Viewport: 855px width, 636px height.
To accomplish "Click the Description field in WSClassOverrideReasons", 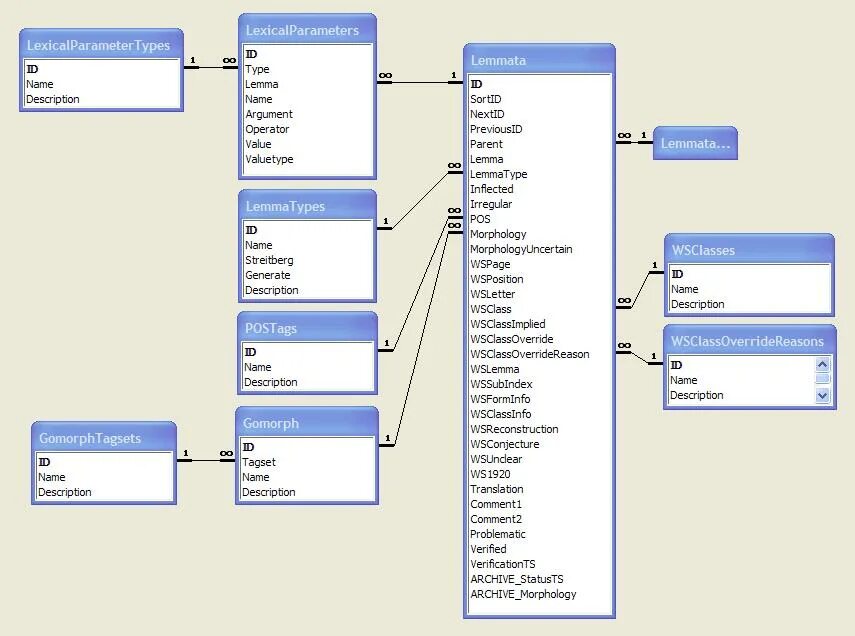I will click(x=742, y=395).
